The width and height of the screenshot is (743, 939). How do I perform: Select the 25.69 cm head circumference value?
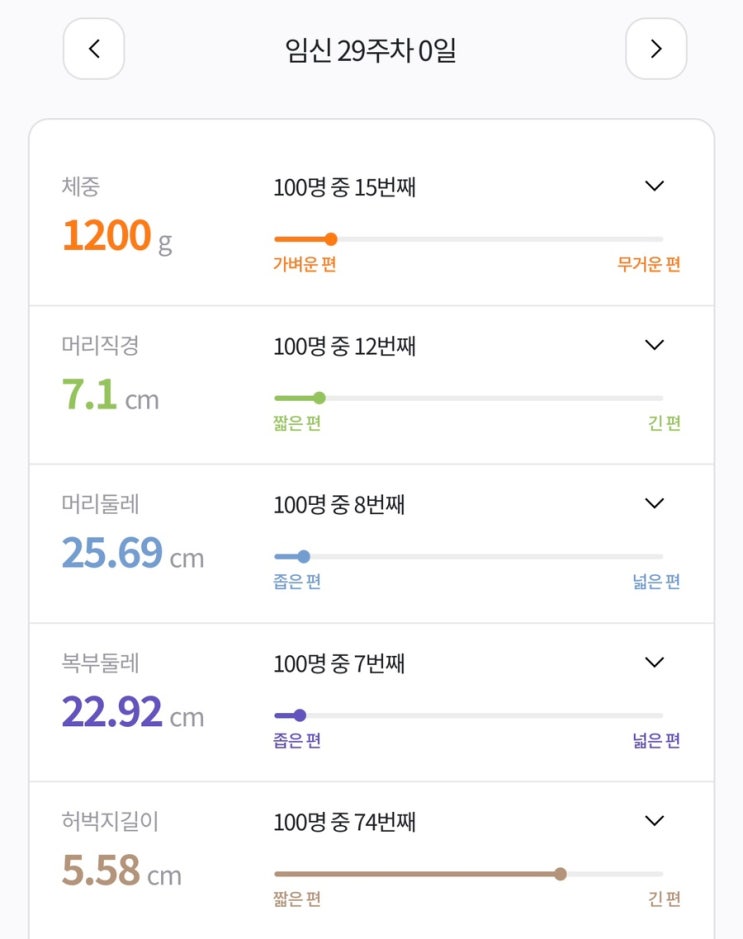tap(132, 553)
